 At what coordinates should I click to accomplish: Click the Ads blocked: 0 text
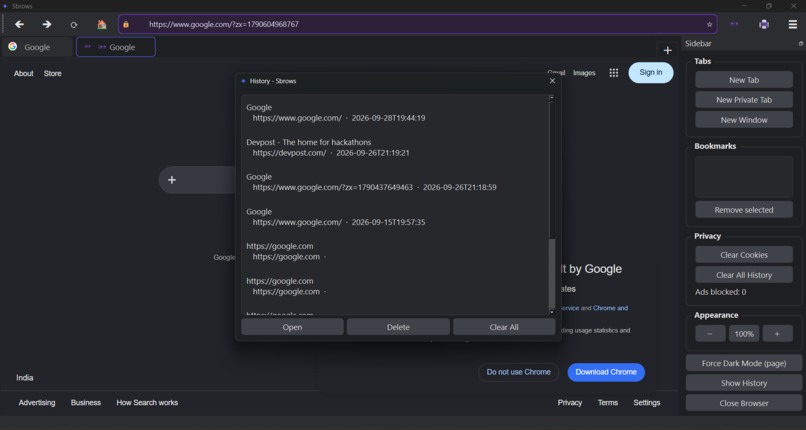(x=721, y=292)
